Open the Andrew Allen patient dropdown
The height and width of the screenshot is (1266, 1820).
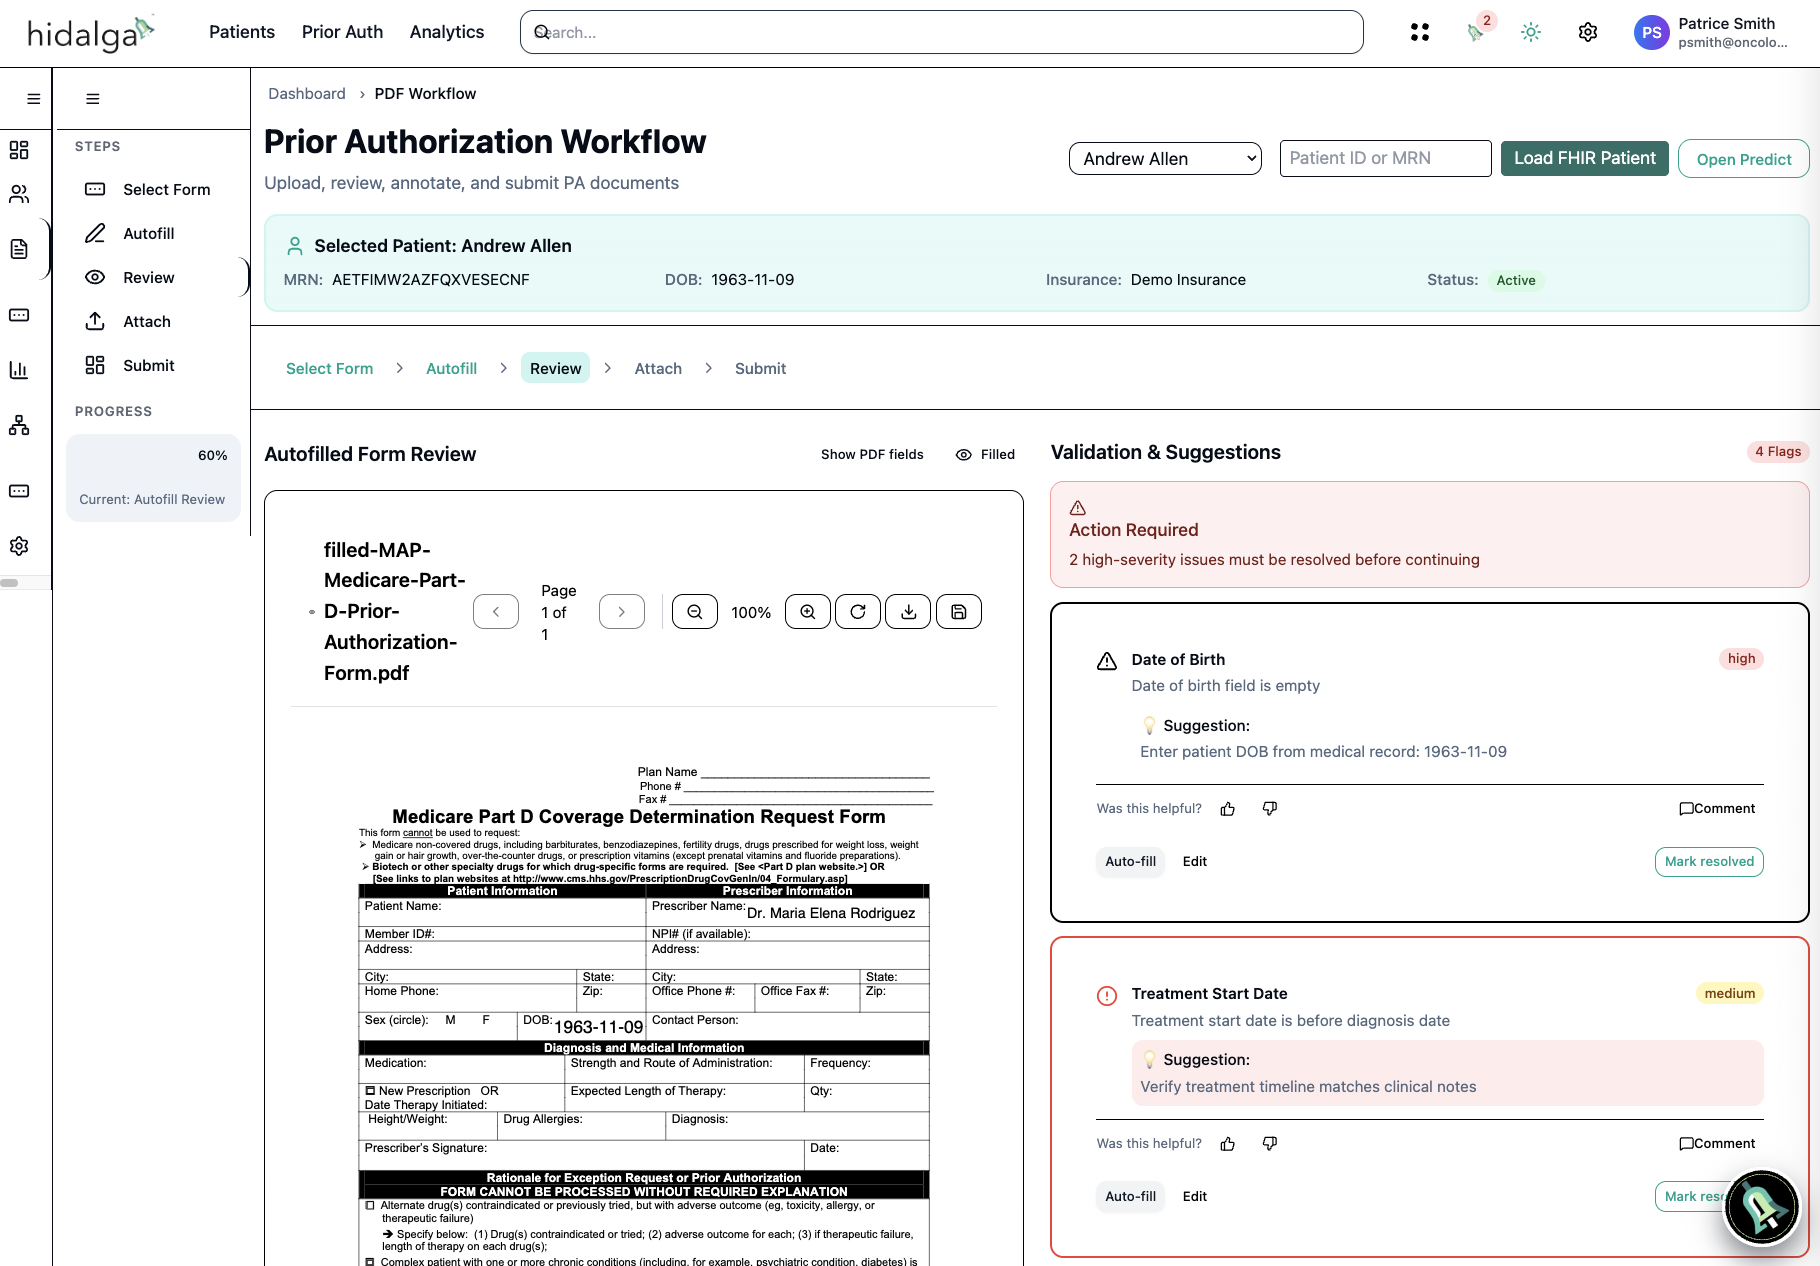[x=1165, y=159]
